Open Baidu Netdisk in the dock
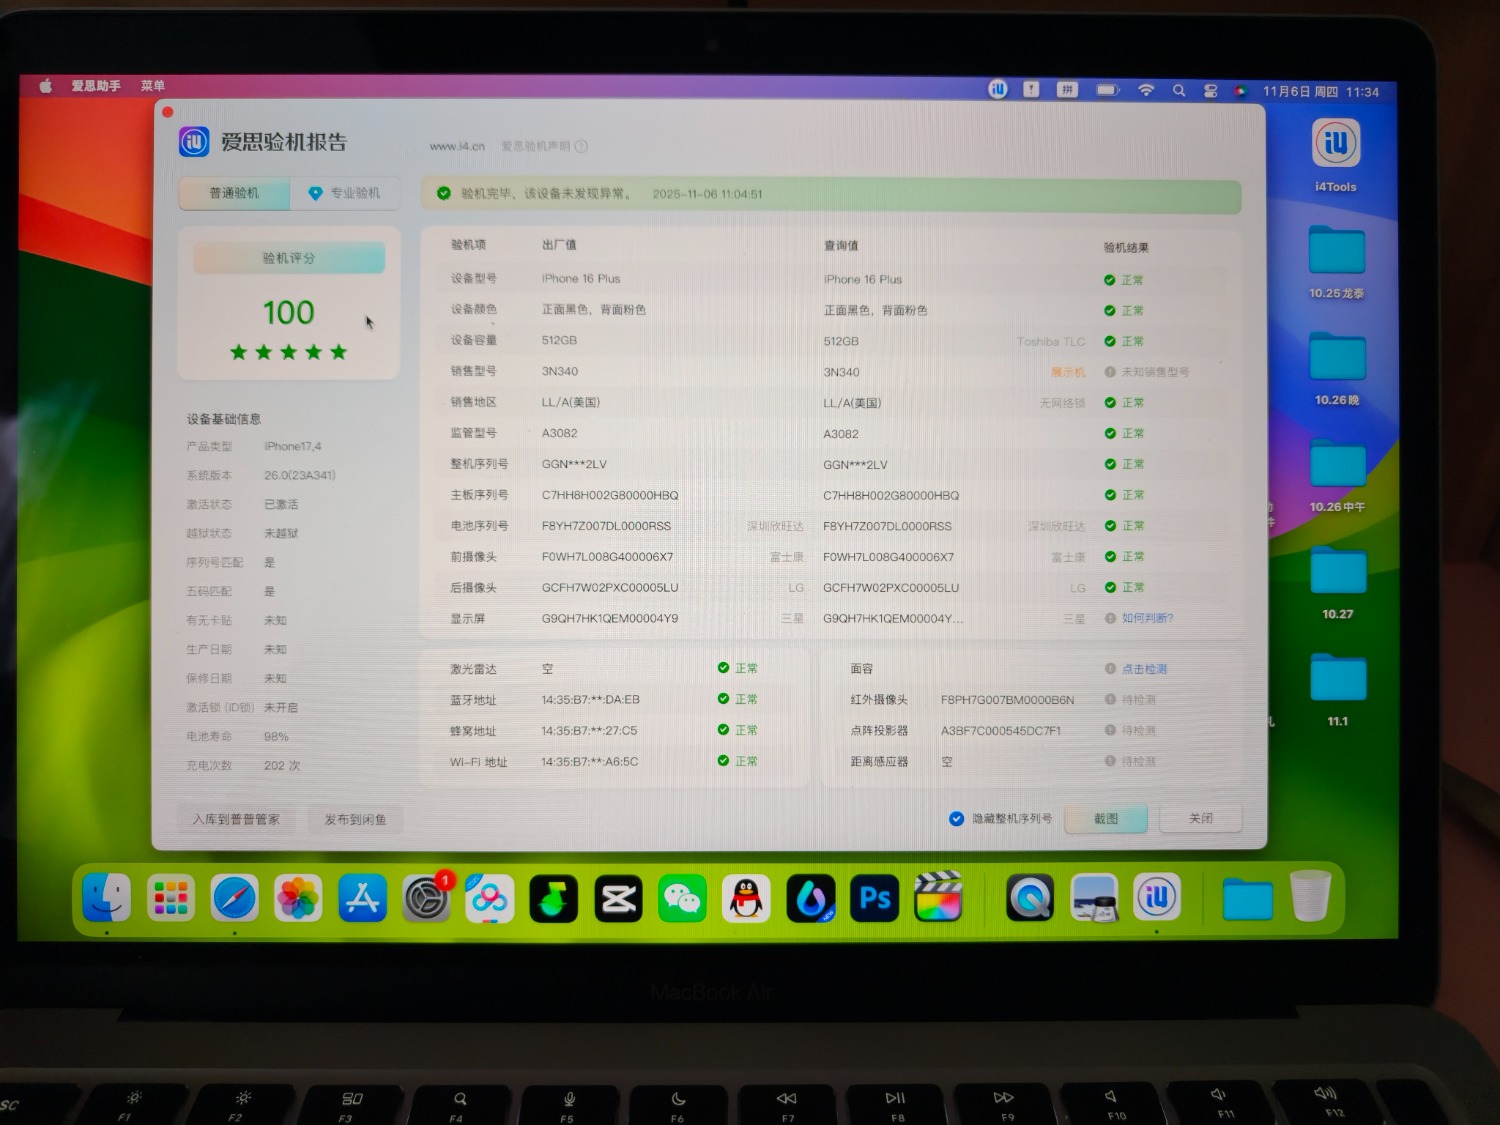Viewport: 1500px width, 1125px height. tap(490, 899)
